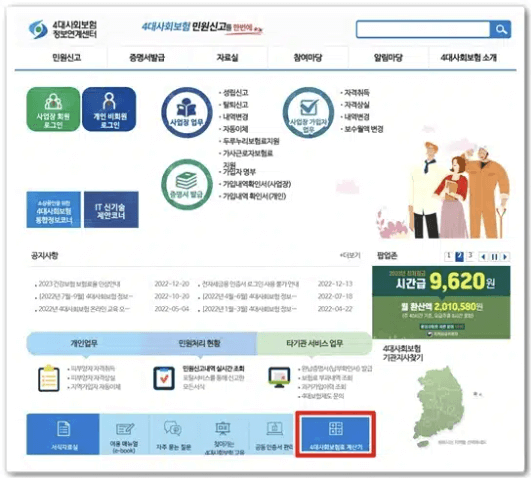
Task: Open the 자격상실 link
Action: [x=357, y=105]
